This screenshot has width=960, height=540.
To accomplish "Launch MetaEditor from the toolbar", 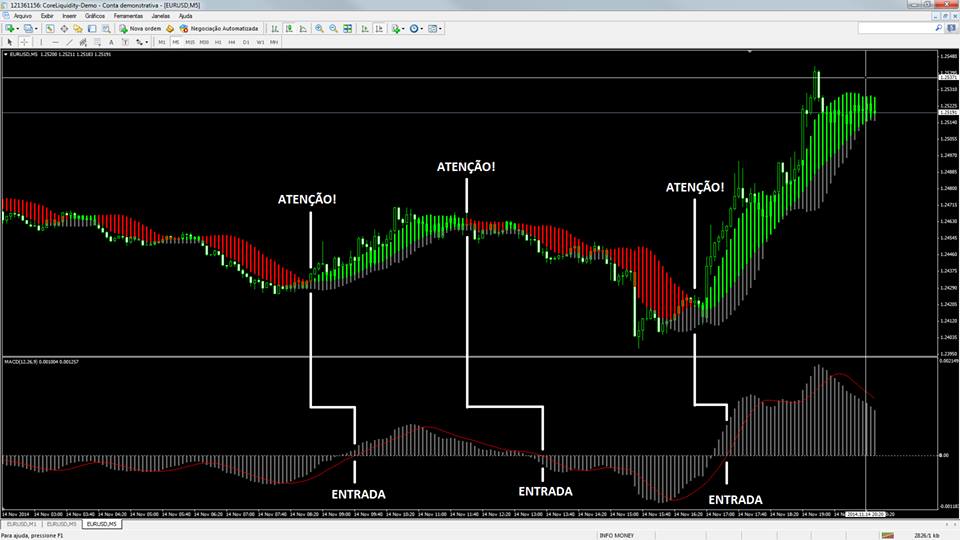I will pyautogui.click(x=170, y=28).
